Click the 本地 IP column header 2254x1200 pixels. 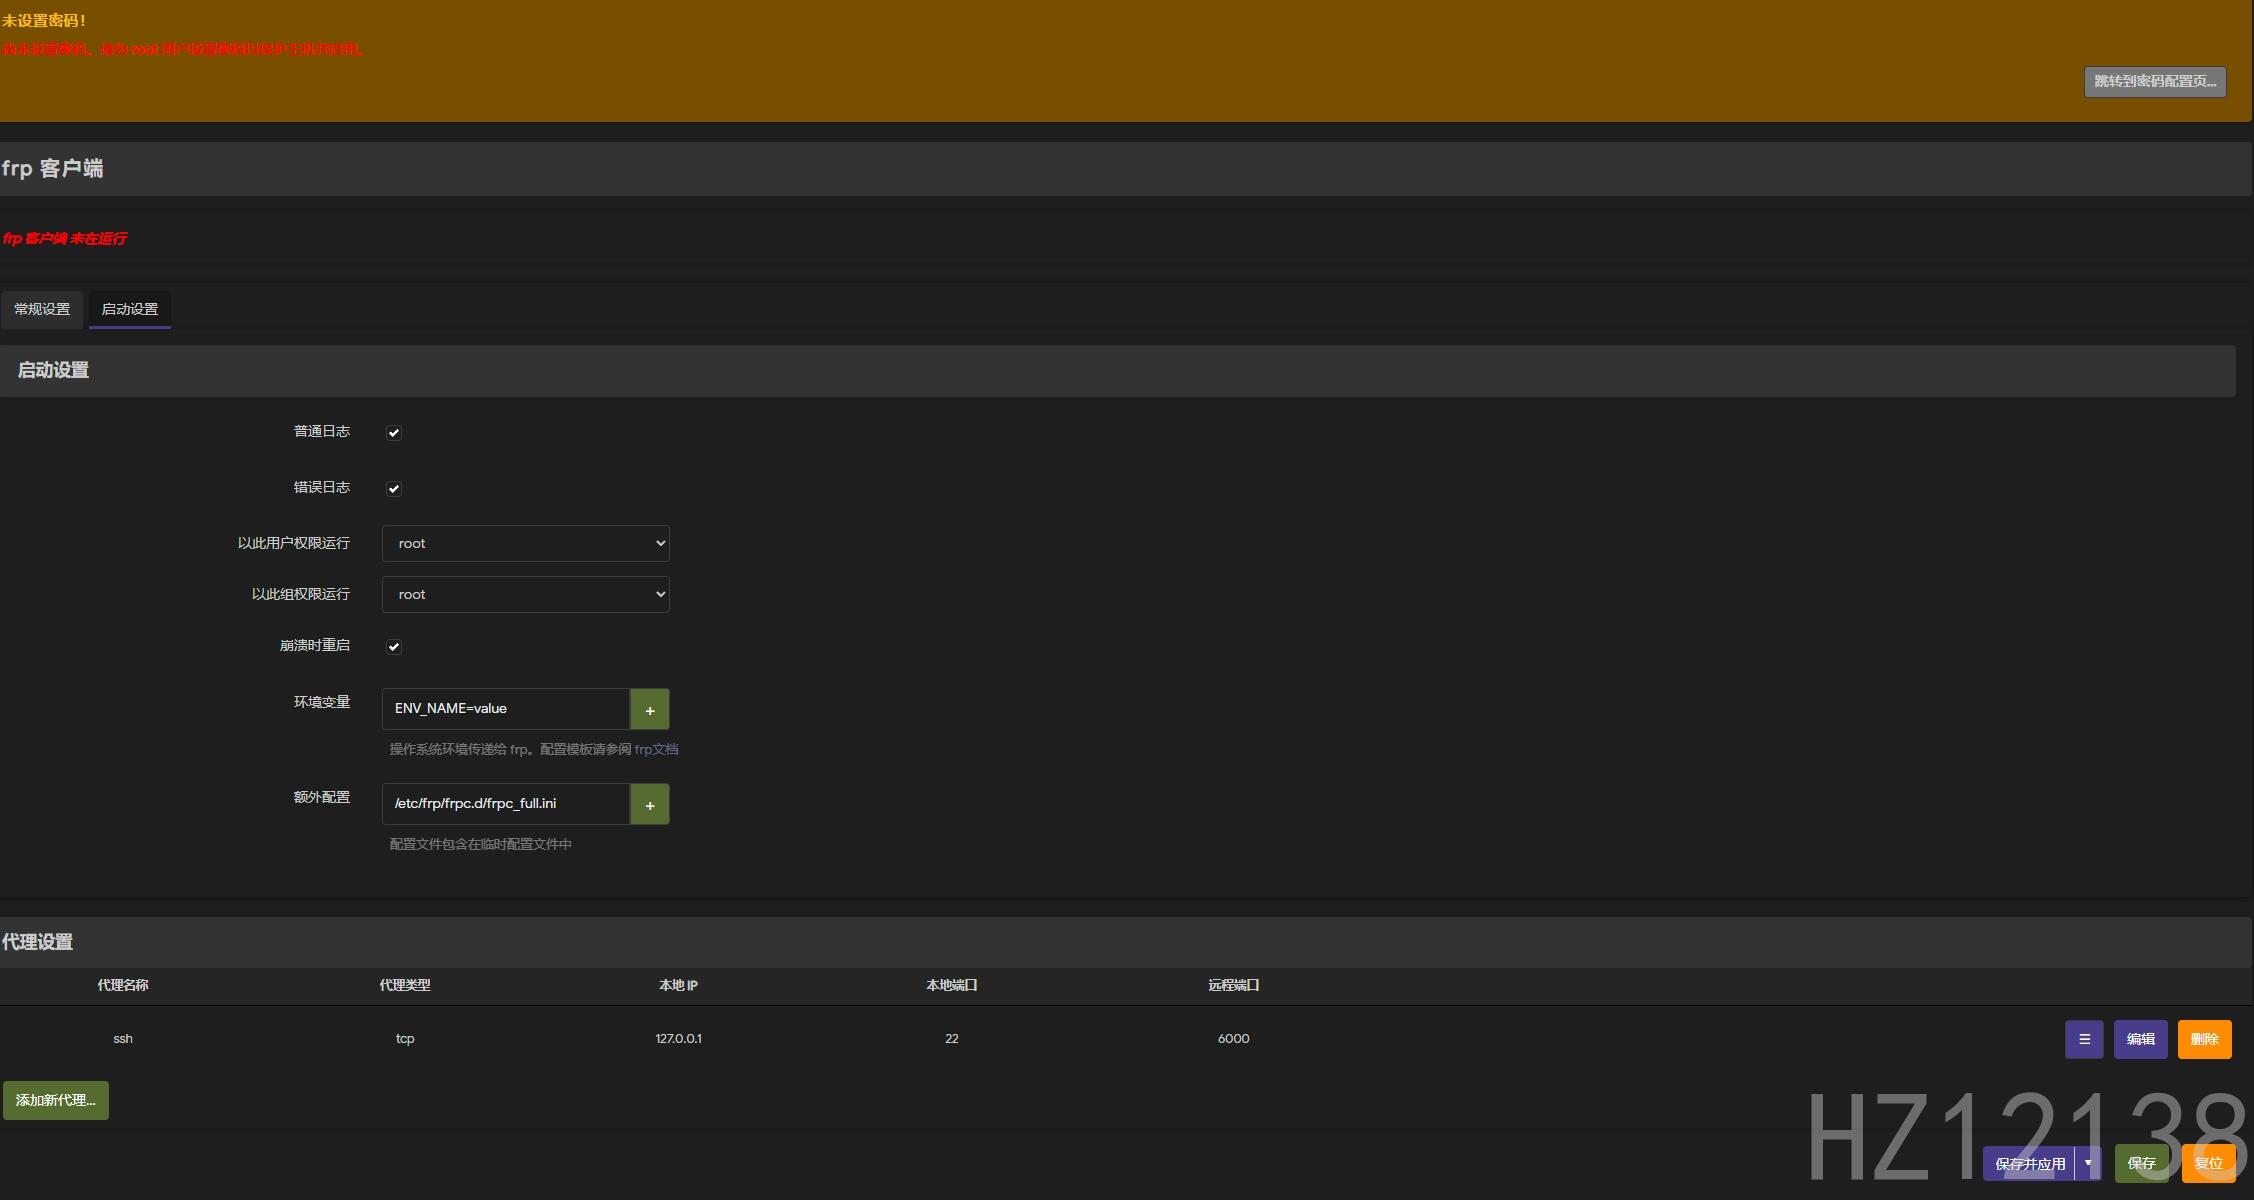click(678, 985)
